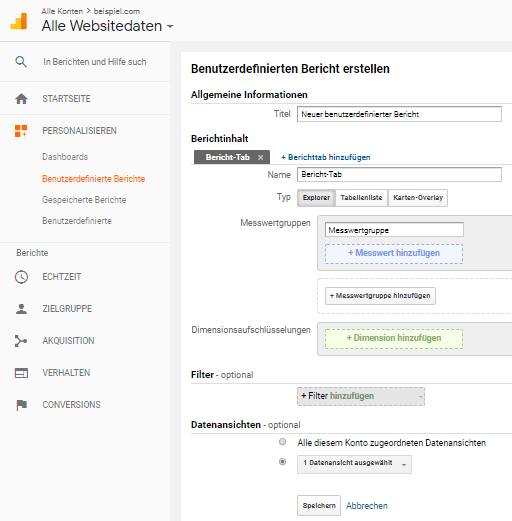Click the 'In Berichten und Hilfe such' search field

coord(95,62)
